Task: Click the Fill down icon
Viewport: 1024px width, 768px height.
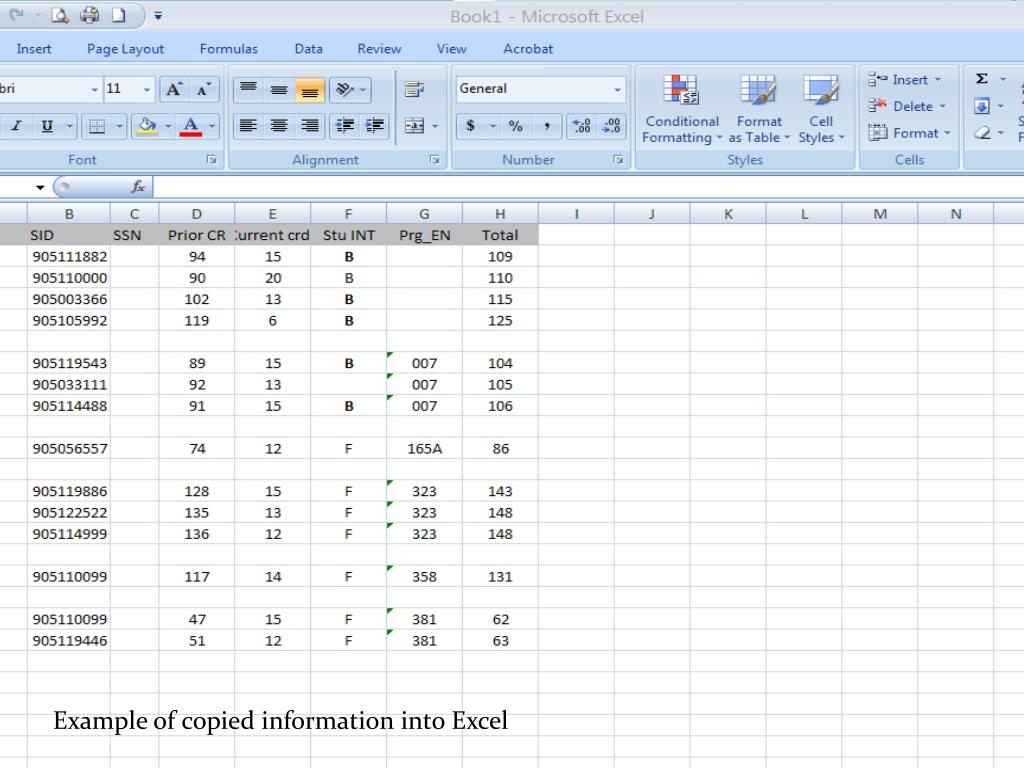Action: click(x=982, y=106)
